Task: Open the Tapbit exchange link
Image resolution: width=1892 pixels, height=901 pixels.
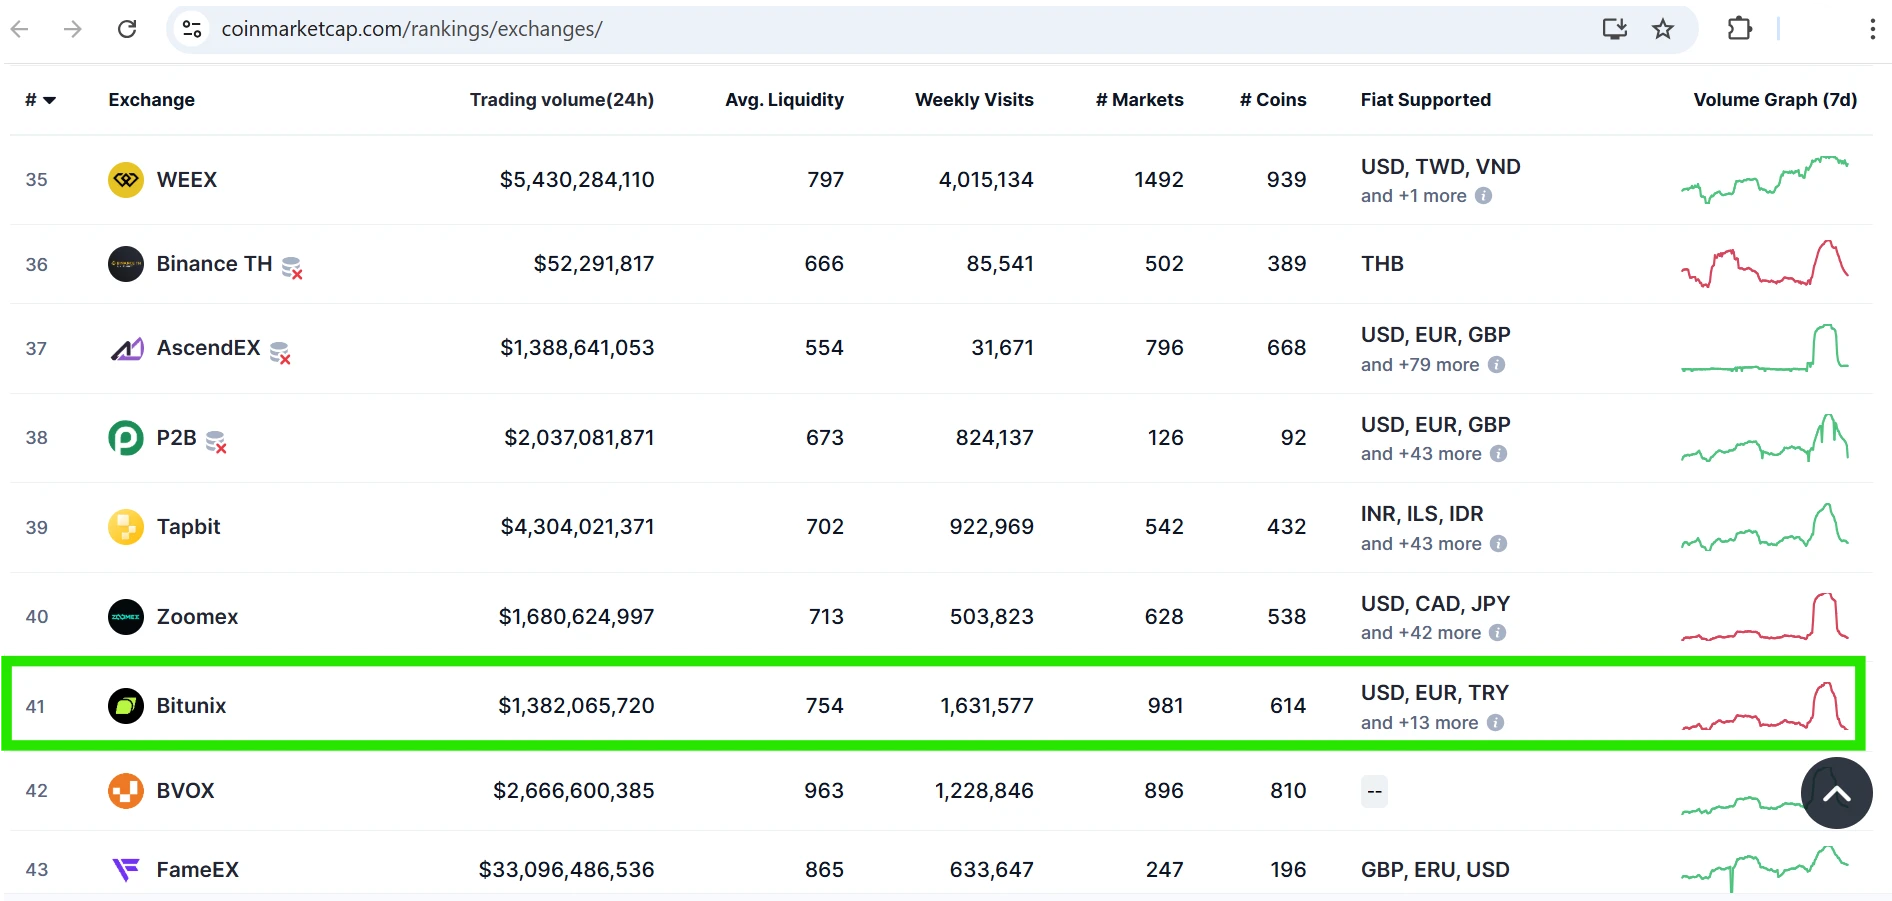Action: tap(188, 527)
